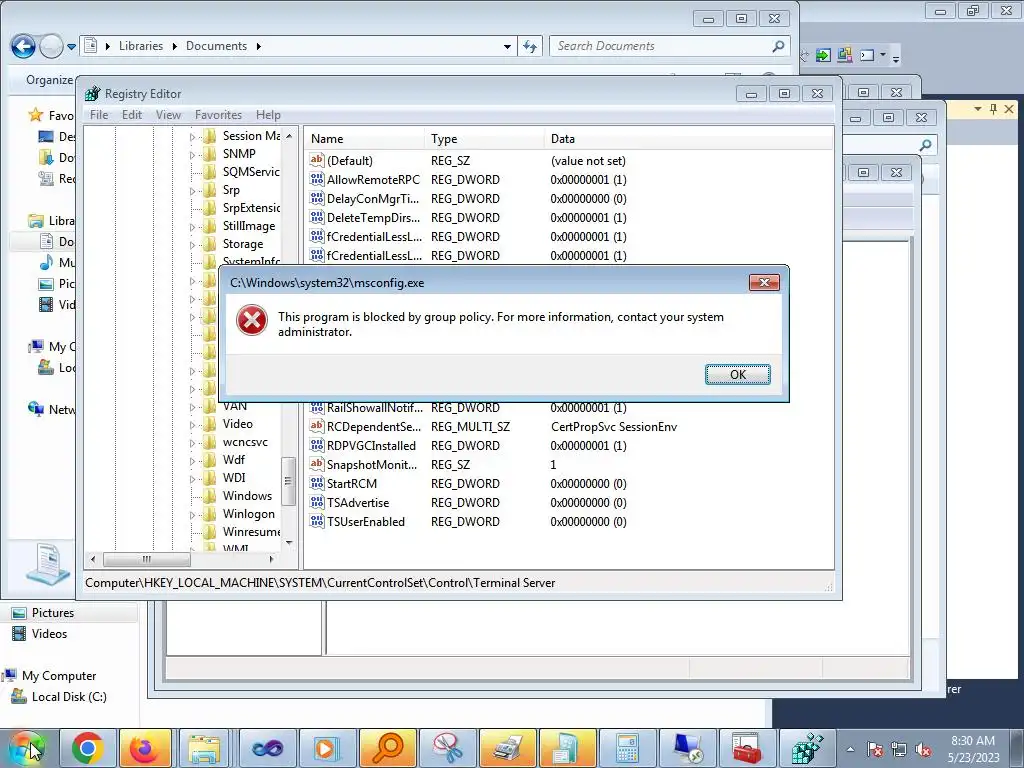The image size is (1024, 768).
Task: Refresh the Documents Explorer window
Action: coord(530,46)
